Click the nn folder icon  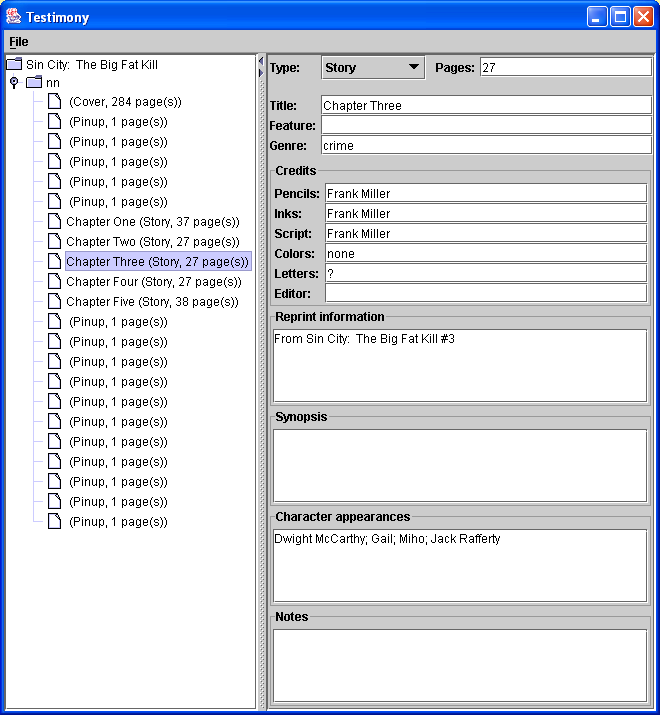pos(34,82)
